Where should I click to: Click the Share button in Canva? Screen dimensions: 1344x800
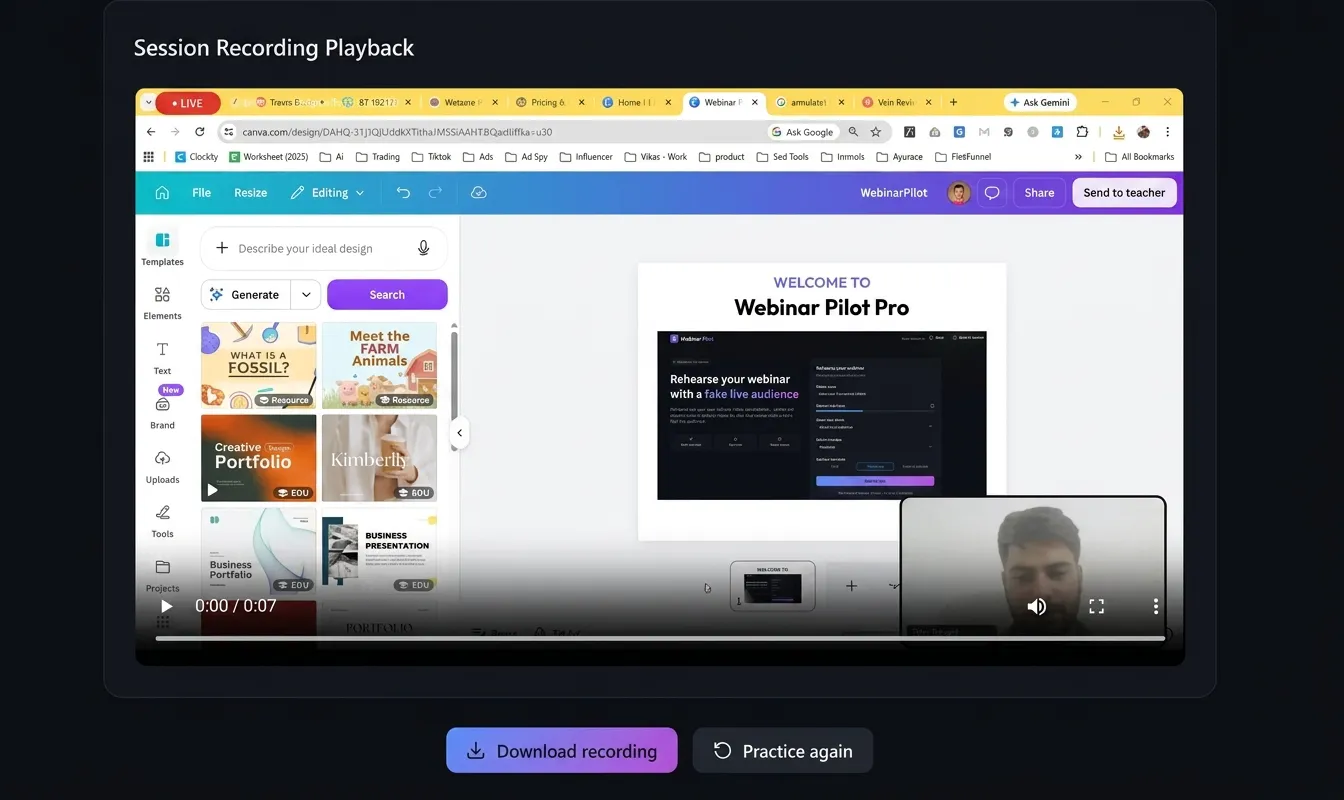tap(1039, 193)
